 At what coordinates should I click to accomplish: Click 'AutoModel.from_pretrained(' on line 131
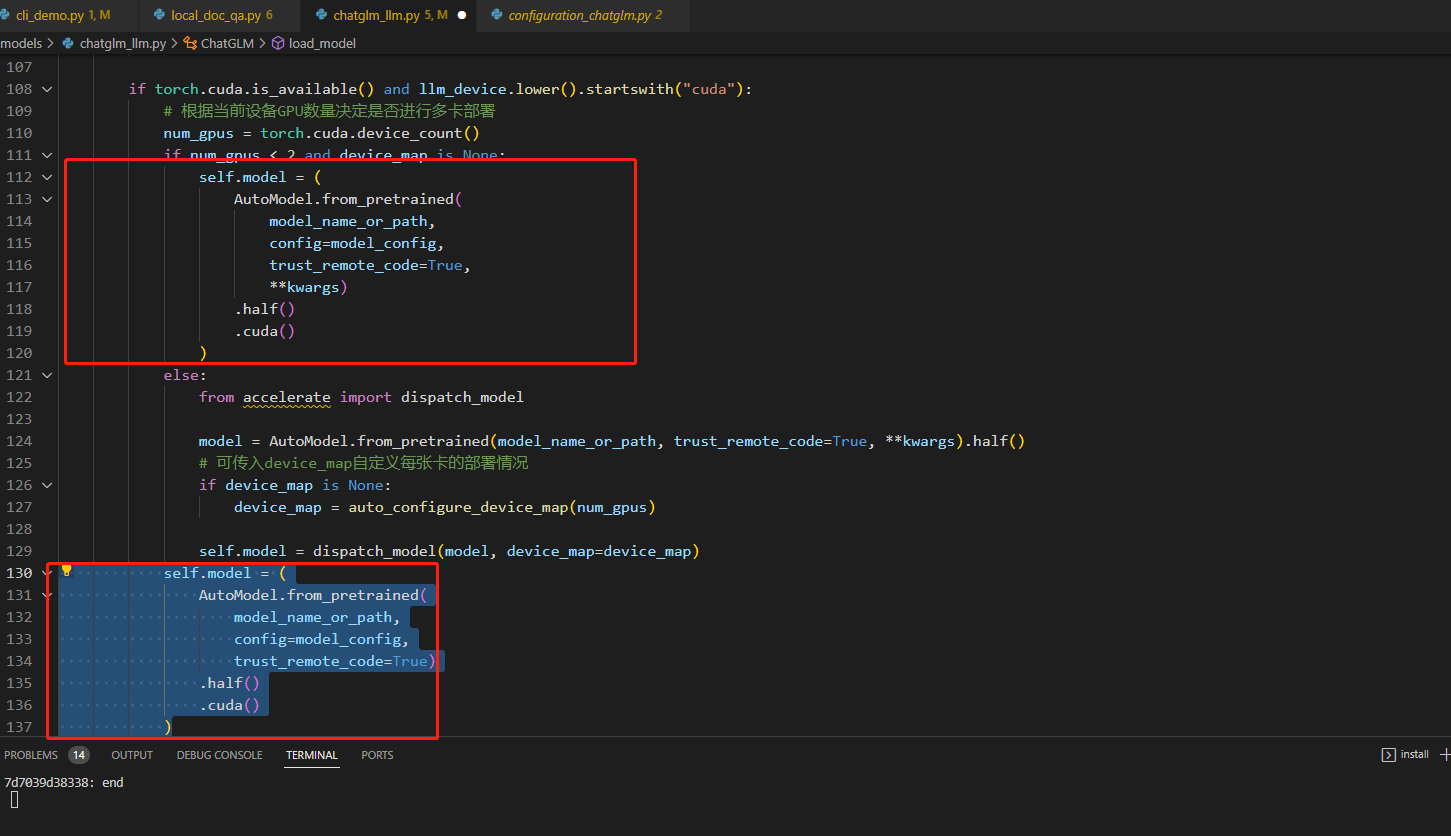click(312, 595)
